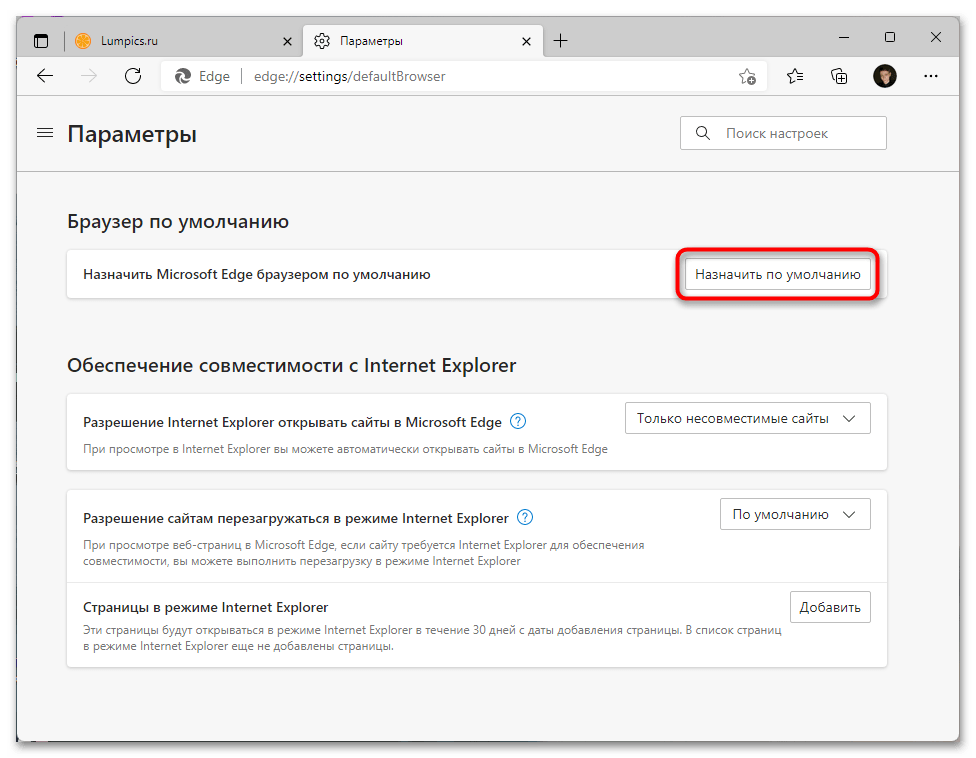
Task: Open the settings hamburger menu
Action: click(x=44, y=133)
